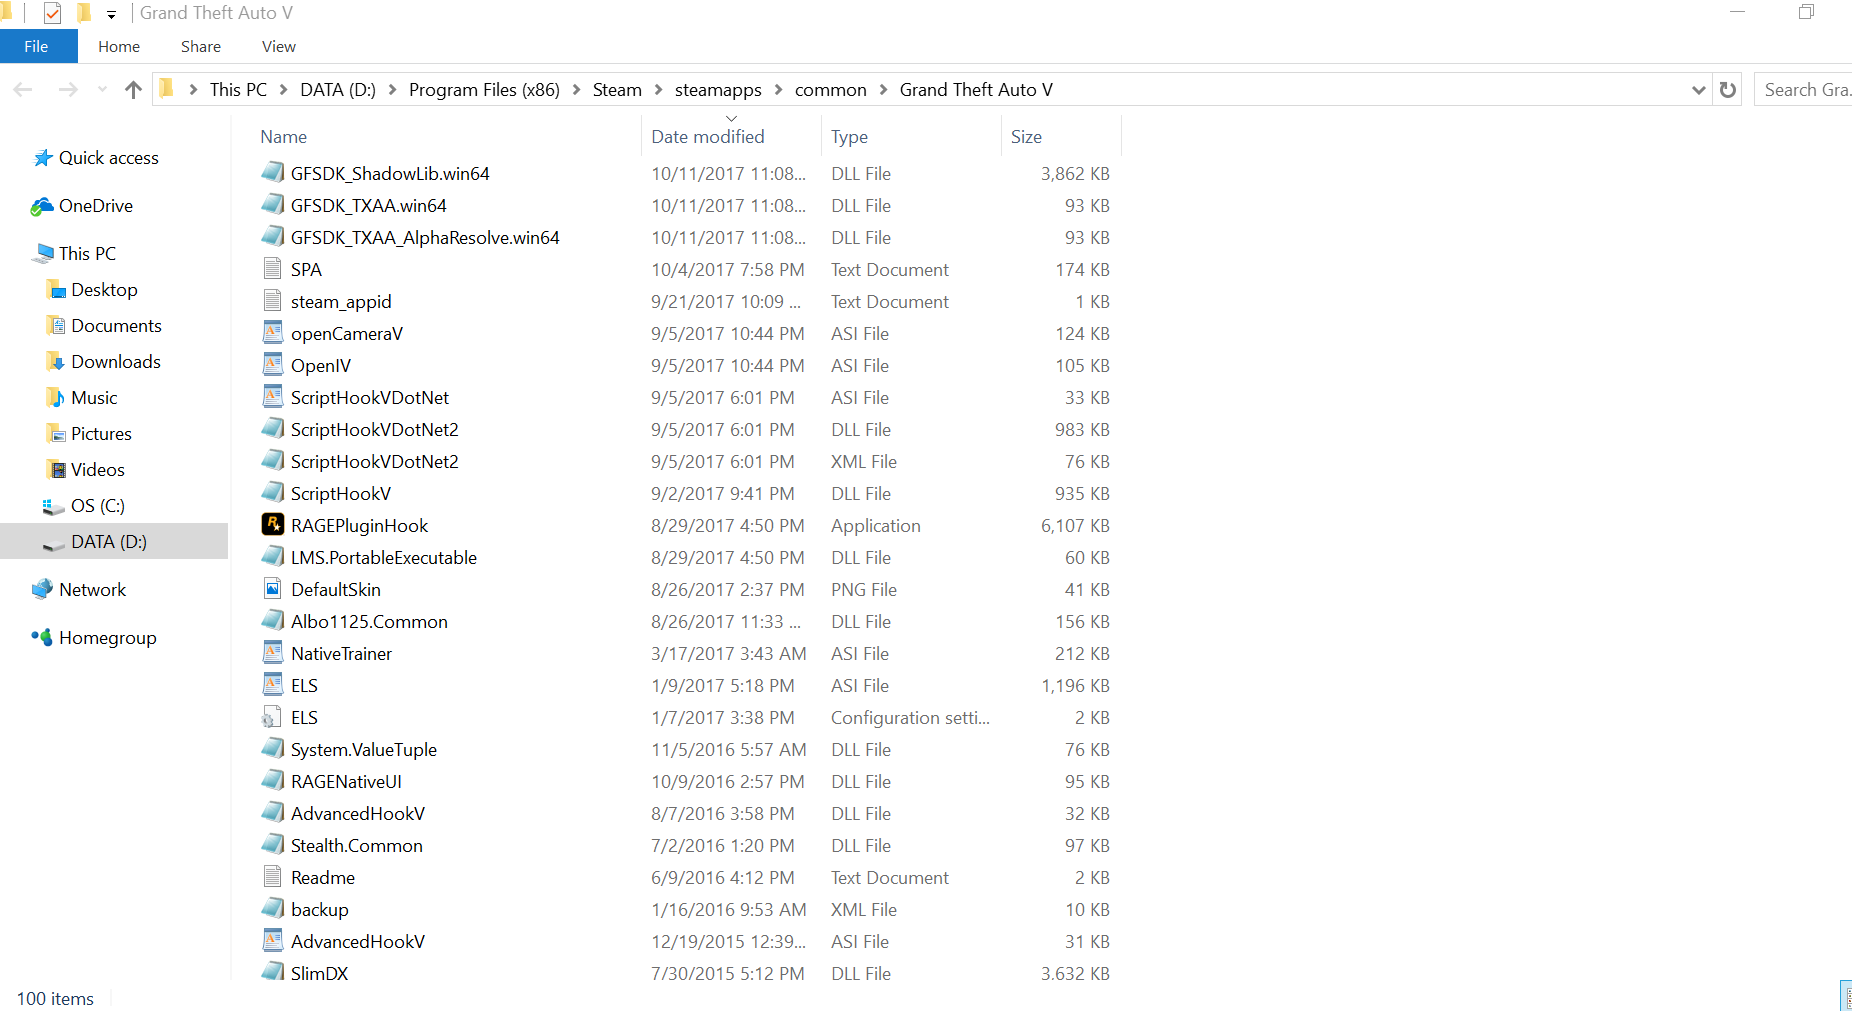This screenshot has width=1852, height=1011.
Task: Open the File ribbon tab
Action: tap(37, 46)
